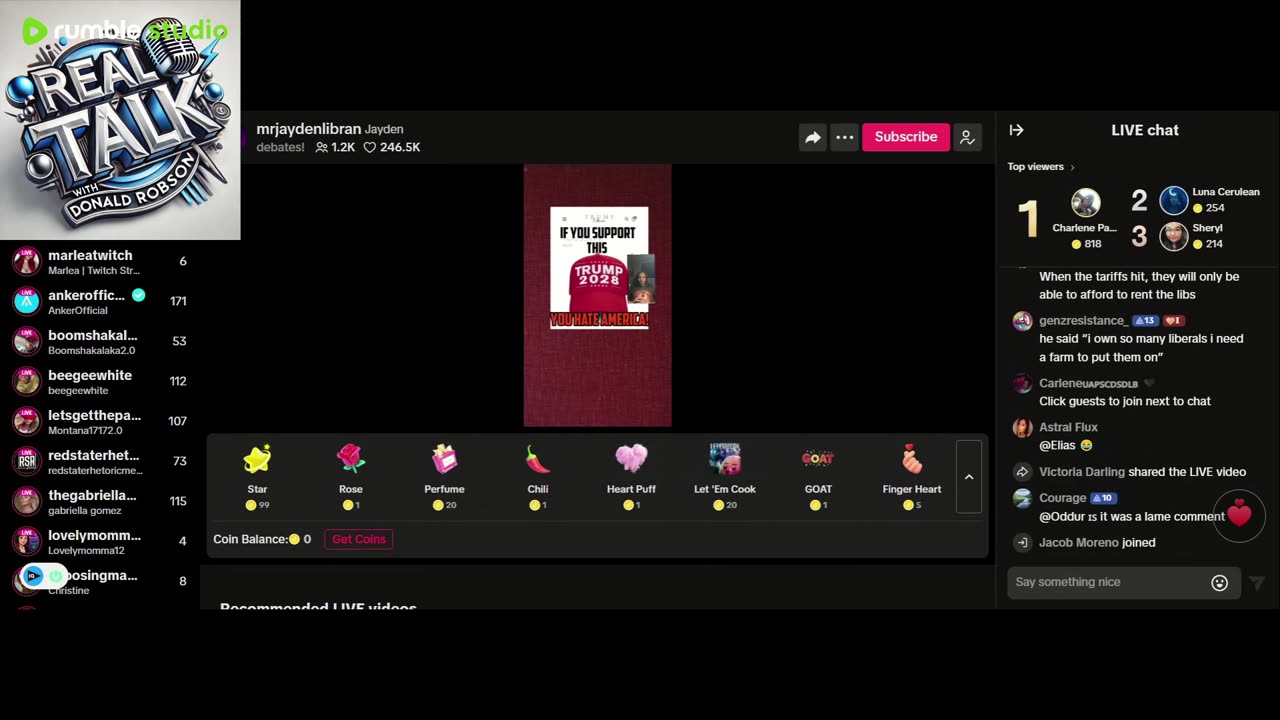1280x720 pixels.
Task: Send a Star gift
Action: click(x=257, y=476)
